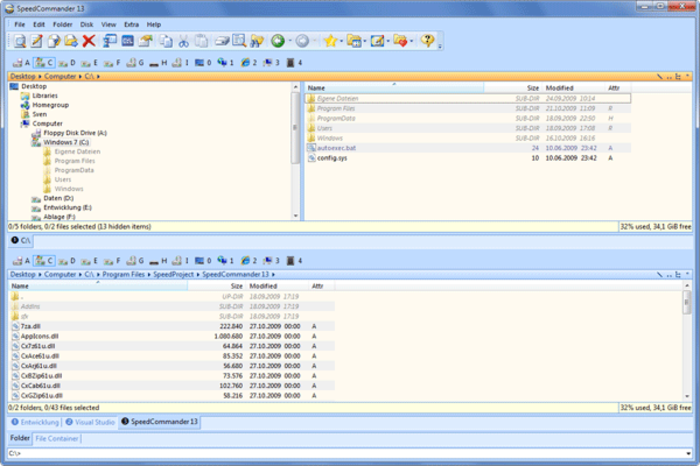The height and width of the screenshot is (466, 700).
Task: Click the yellow star favorites icon
Action: click(x=330, y=41)
